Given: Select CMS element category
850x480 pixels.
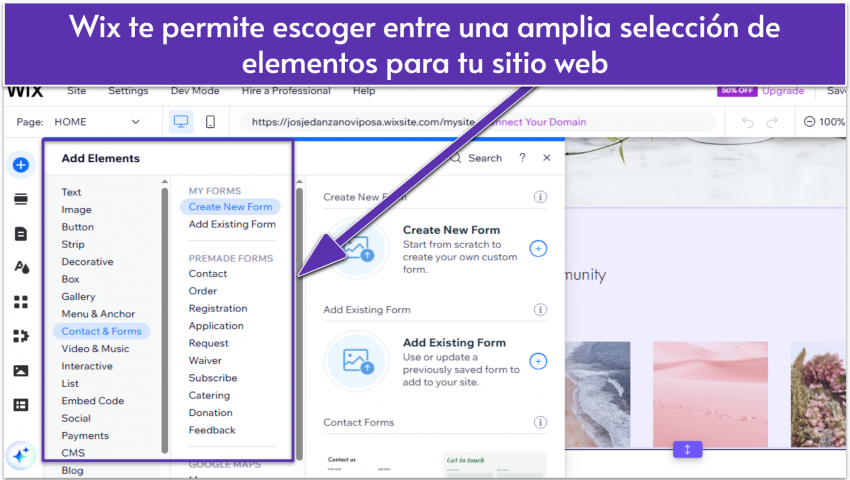Looking at the screenshot, I should point(73,452).
